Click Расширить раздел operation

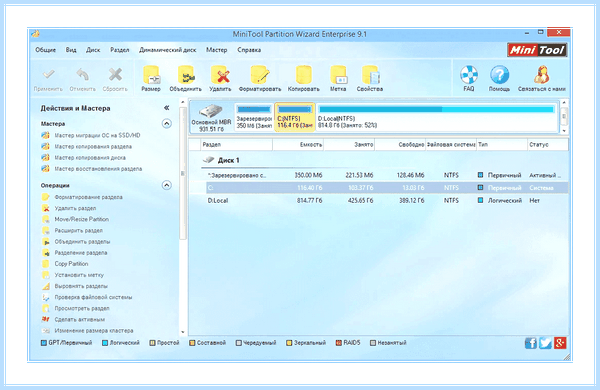point(78,230)
